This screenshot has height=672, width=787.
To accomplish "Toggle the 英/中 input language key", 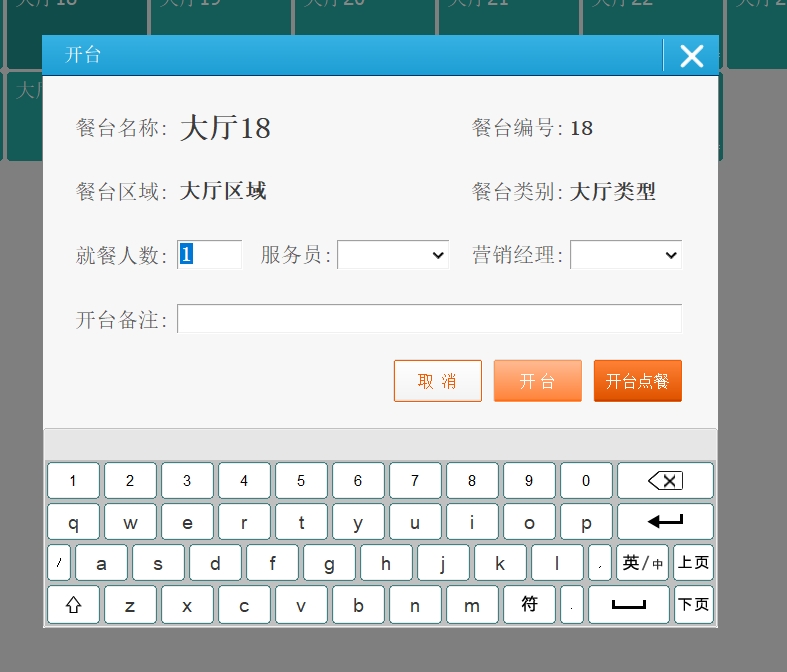I will click(642, 563).
